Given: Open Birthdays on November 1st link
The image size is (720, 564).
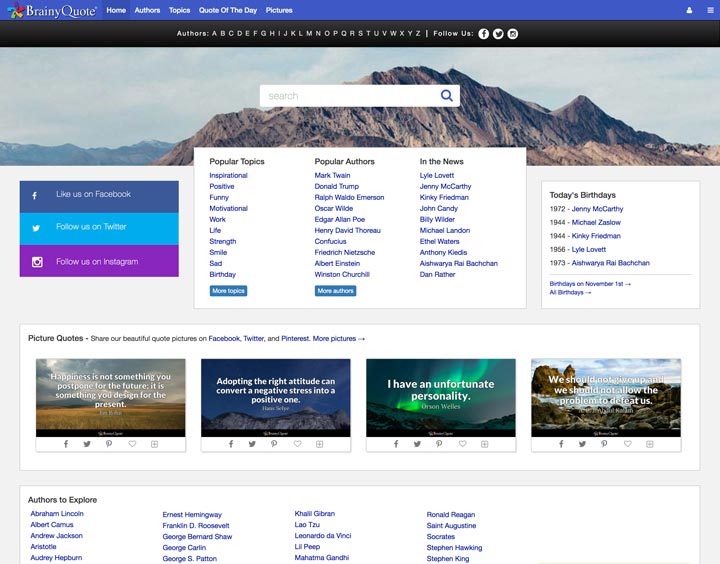Looking at the screenshot, I should pos(590,284).
